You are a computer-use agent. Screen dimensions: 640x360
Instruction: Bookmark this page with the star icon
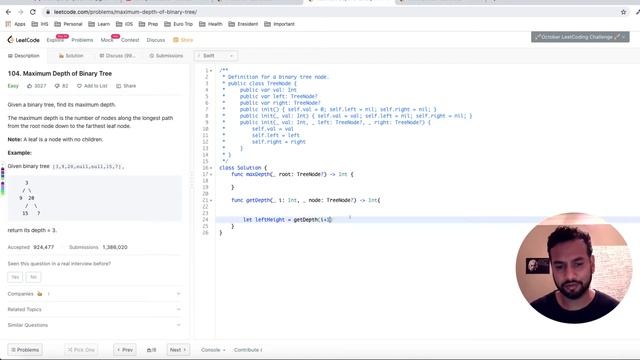[623, 12]
